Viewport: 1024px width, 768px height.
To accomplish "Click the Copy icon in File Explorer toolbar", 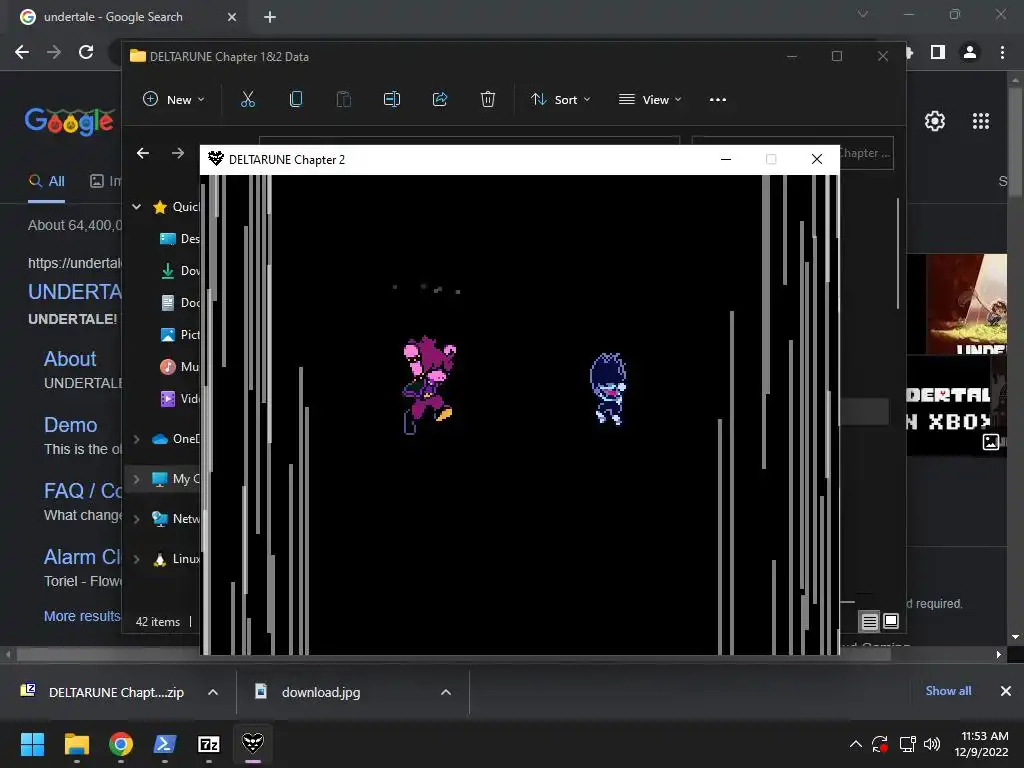I will 296,99.
